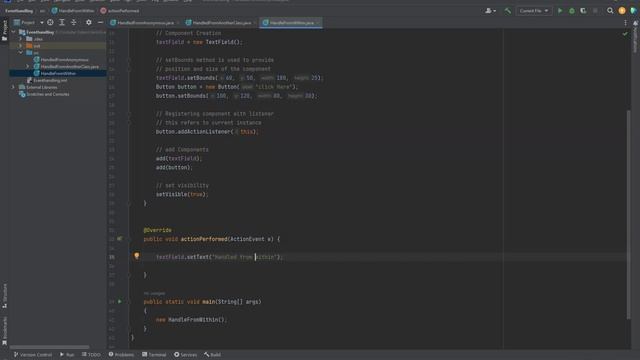Run the current file with the green play icon
The height and width of the screenshot is (360, 640).
tap(560, 11)
